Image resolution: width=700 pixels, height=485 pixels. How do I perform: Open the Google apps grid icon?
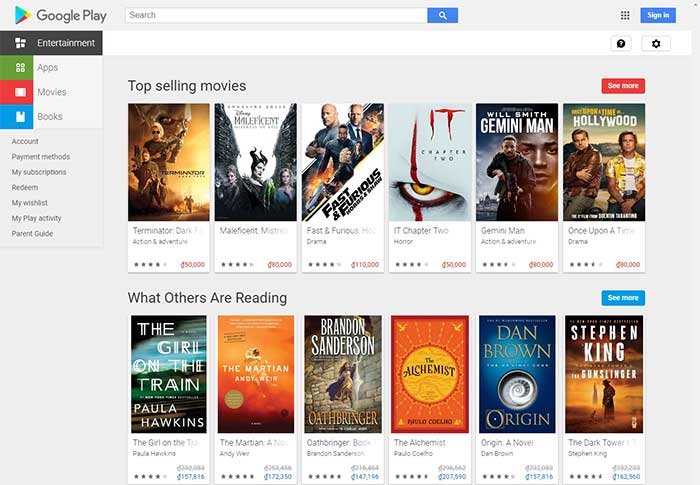click(625, 15)
